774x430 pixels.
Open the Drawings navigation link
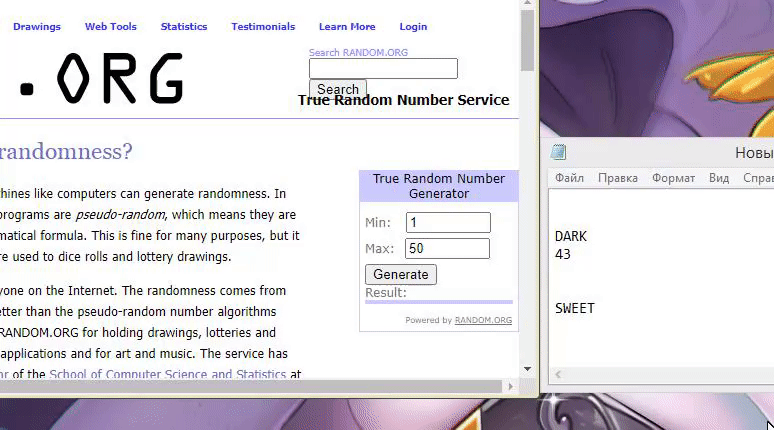click(37, 27)
